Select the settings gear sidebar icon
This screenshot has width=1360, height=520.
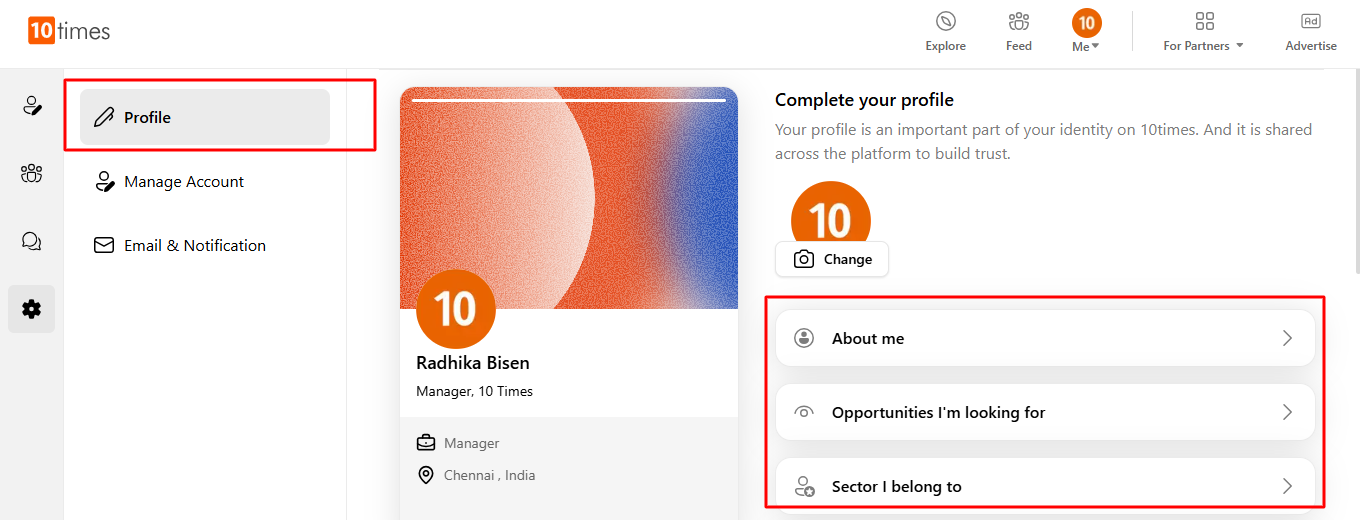pyautogui.click(x=32, y=309)
